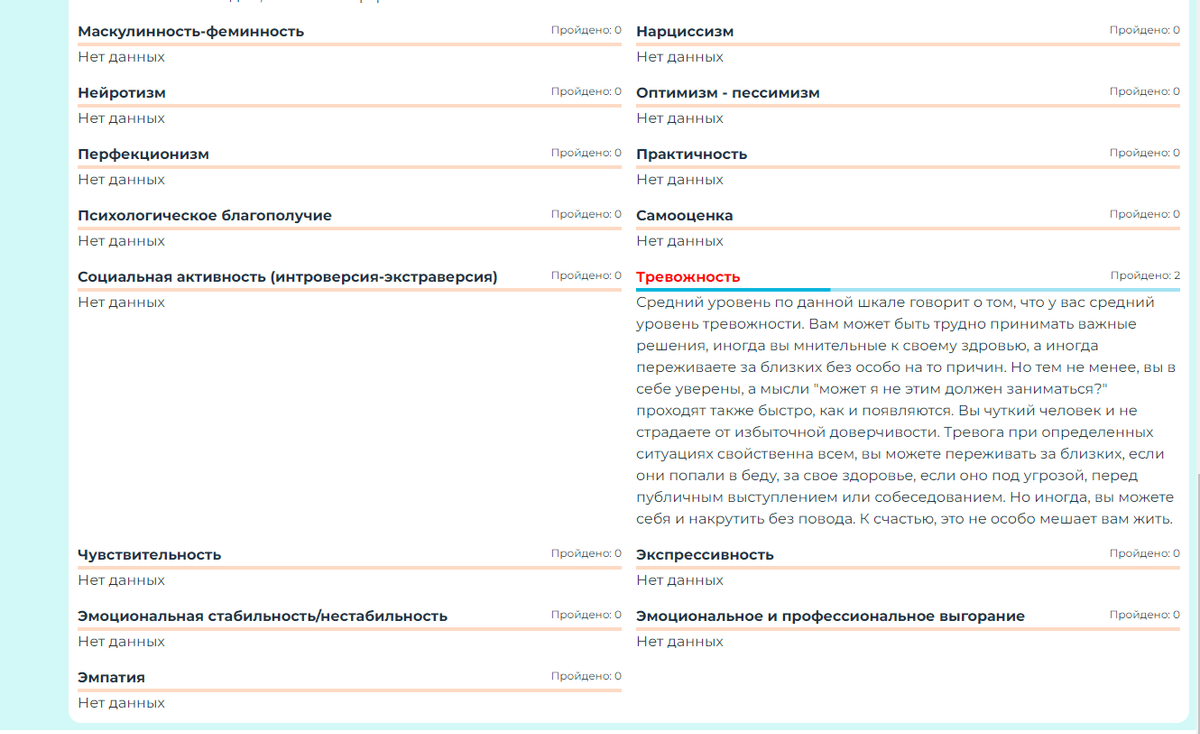Viewport: 1200px width, 734px height.
Task: Click the Эмпатия scale progress bar
Action: click(350, 690)
